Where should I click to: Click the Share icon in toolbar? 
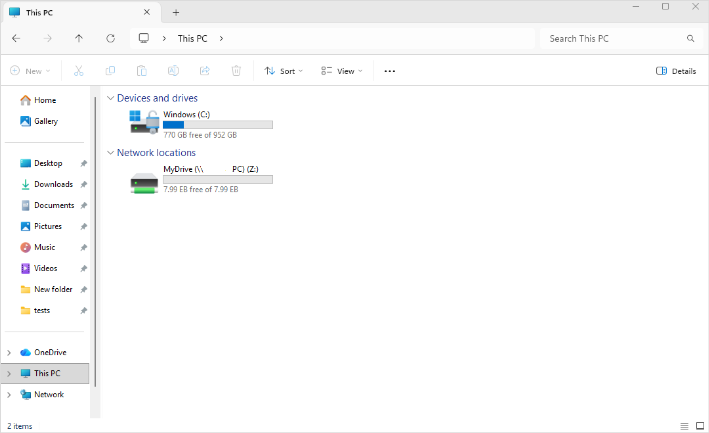(205, 71)
